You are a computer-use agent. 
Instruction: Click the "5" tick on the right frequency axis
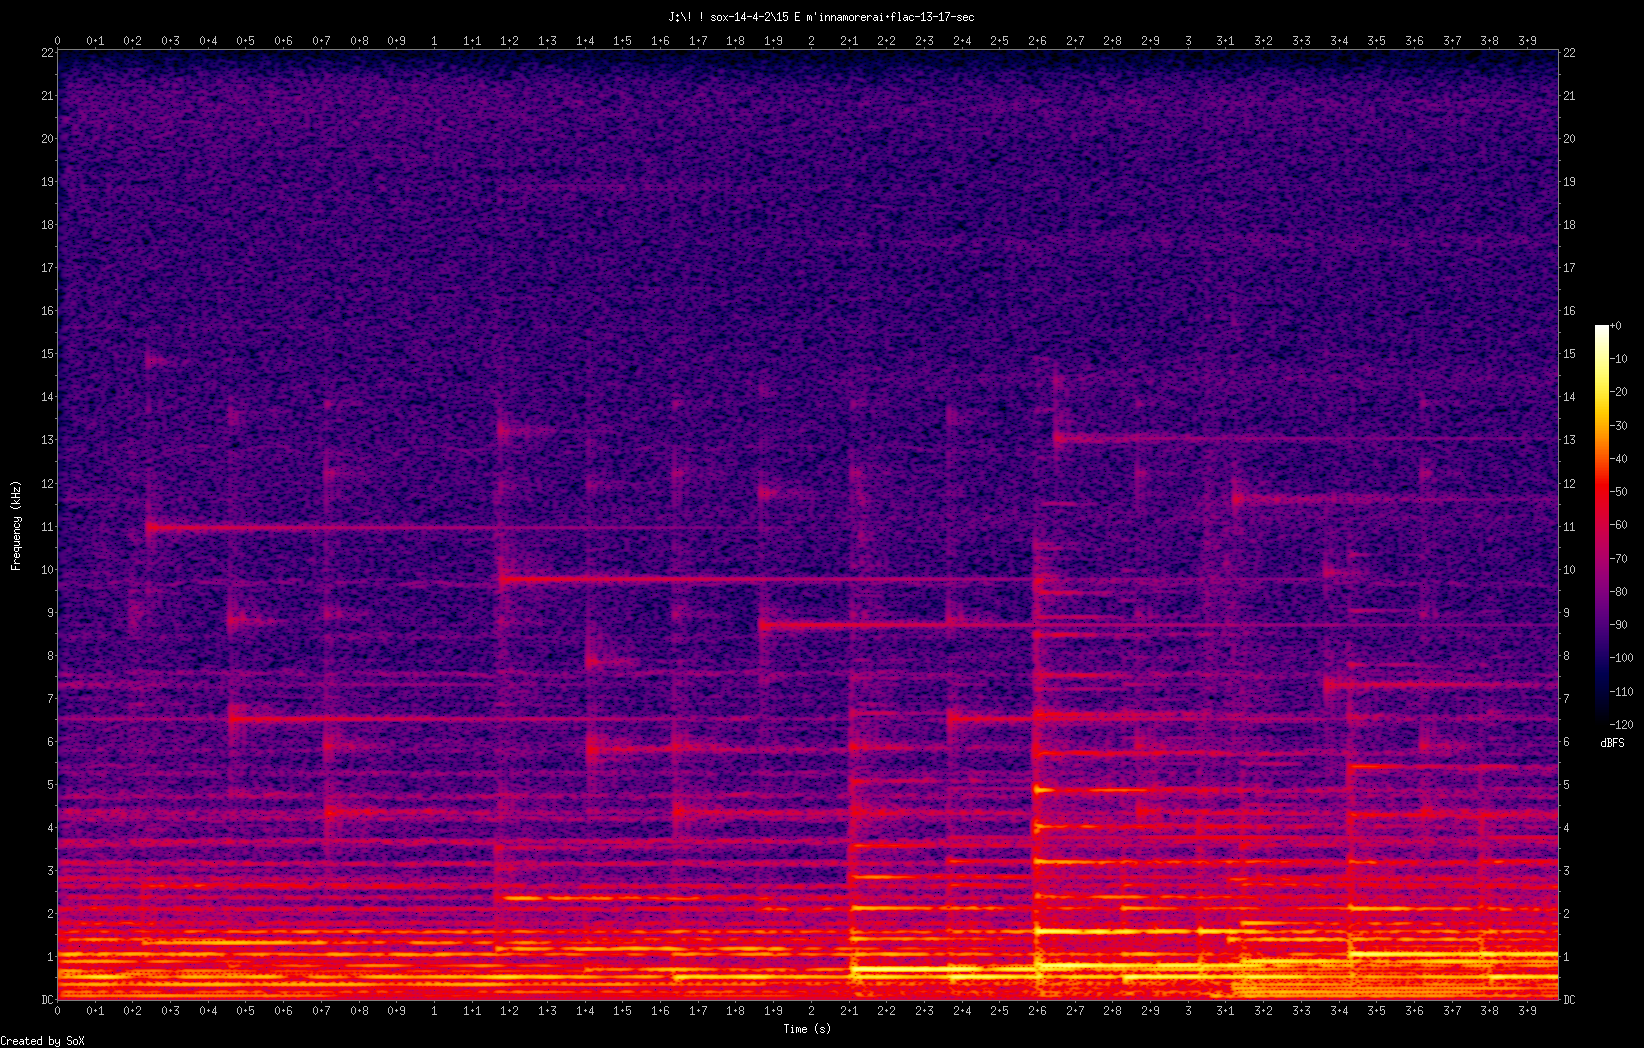(x=1566, y=785)
